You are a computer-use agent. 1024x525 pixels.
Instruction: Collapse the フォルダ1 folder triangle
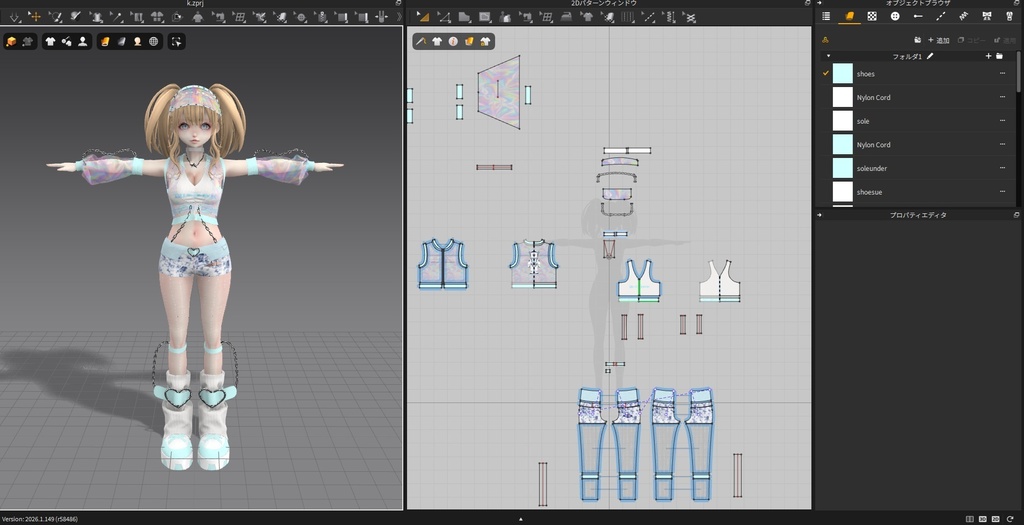[x=829, y=57]
